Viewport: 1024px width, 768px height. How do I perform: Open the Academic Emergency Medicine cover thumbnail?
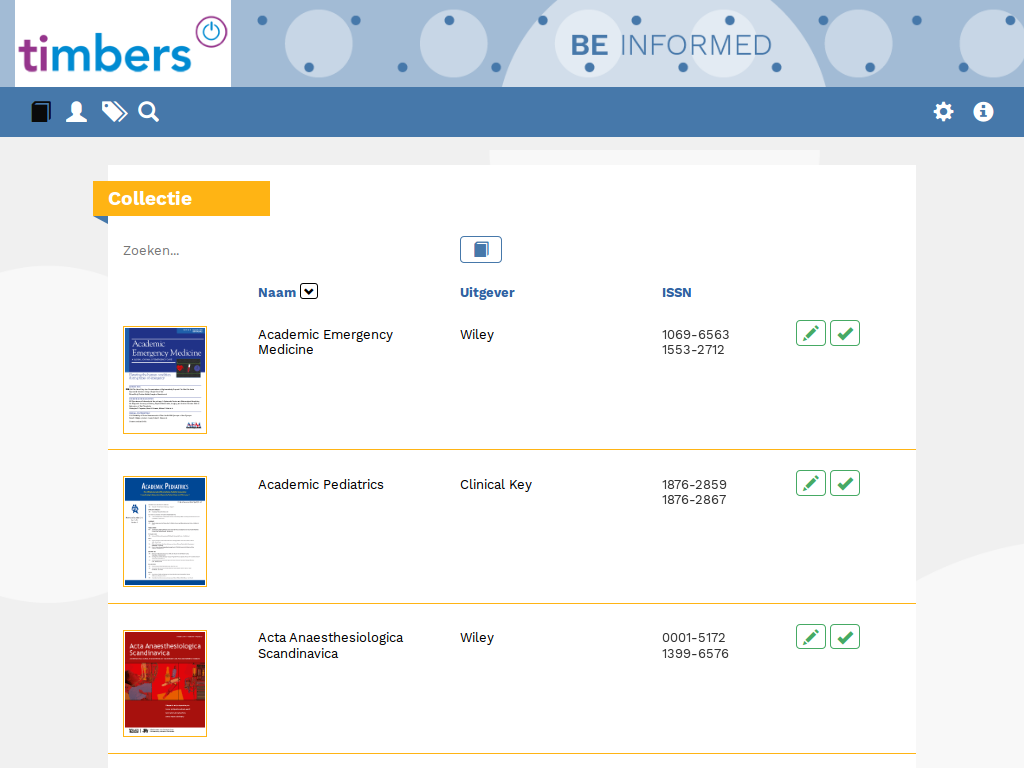click(165, 380)
